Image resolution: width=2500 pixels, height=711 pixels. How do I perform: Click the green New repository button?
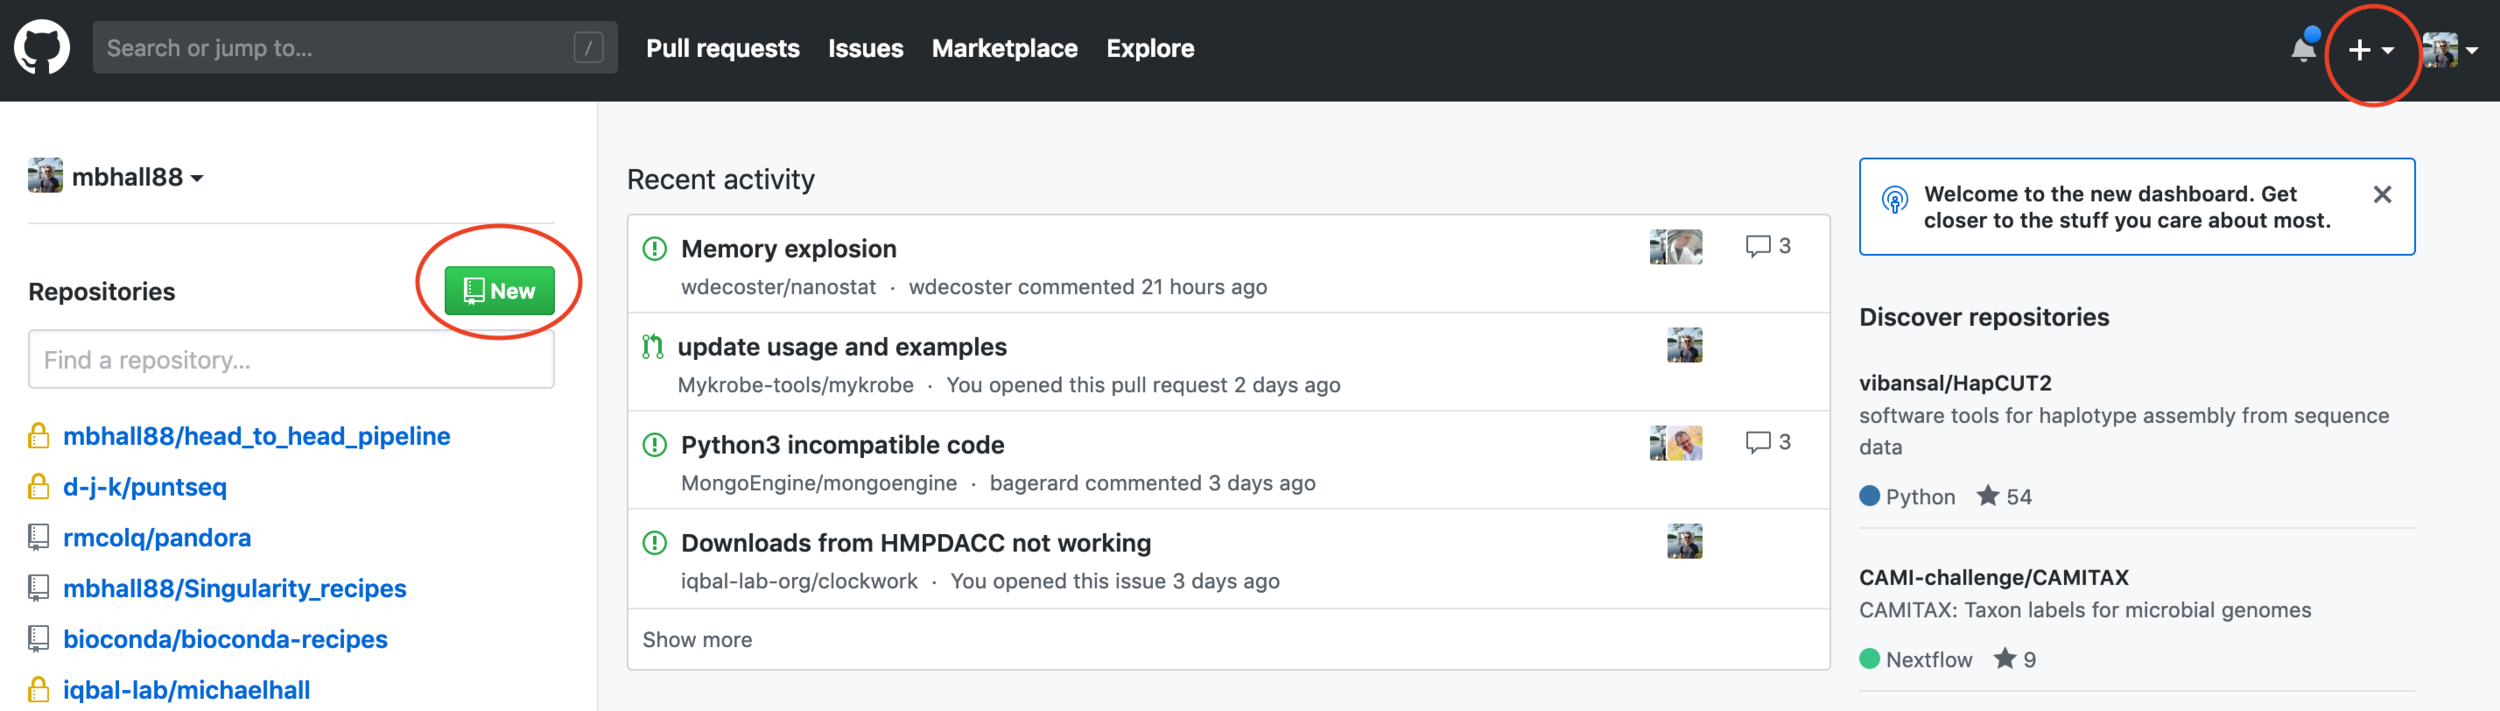[499, 291]
